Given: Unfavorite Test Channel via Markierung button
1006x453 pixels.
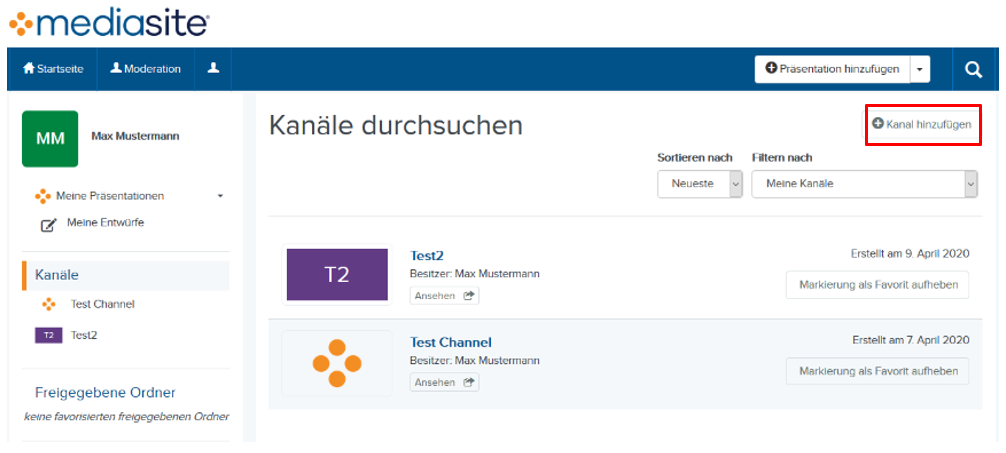Looking at the screenshot, I should 877,371.
